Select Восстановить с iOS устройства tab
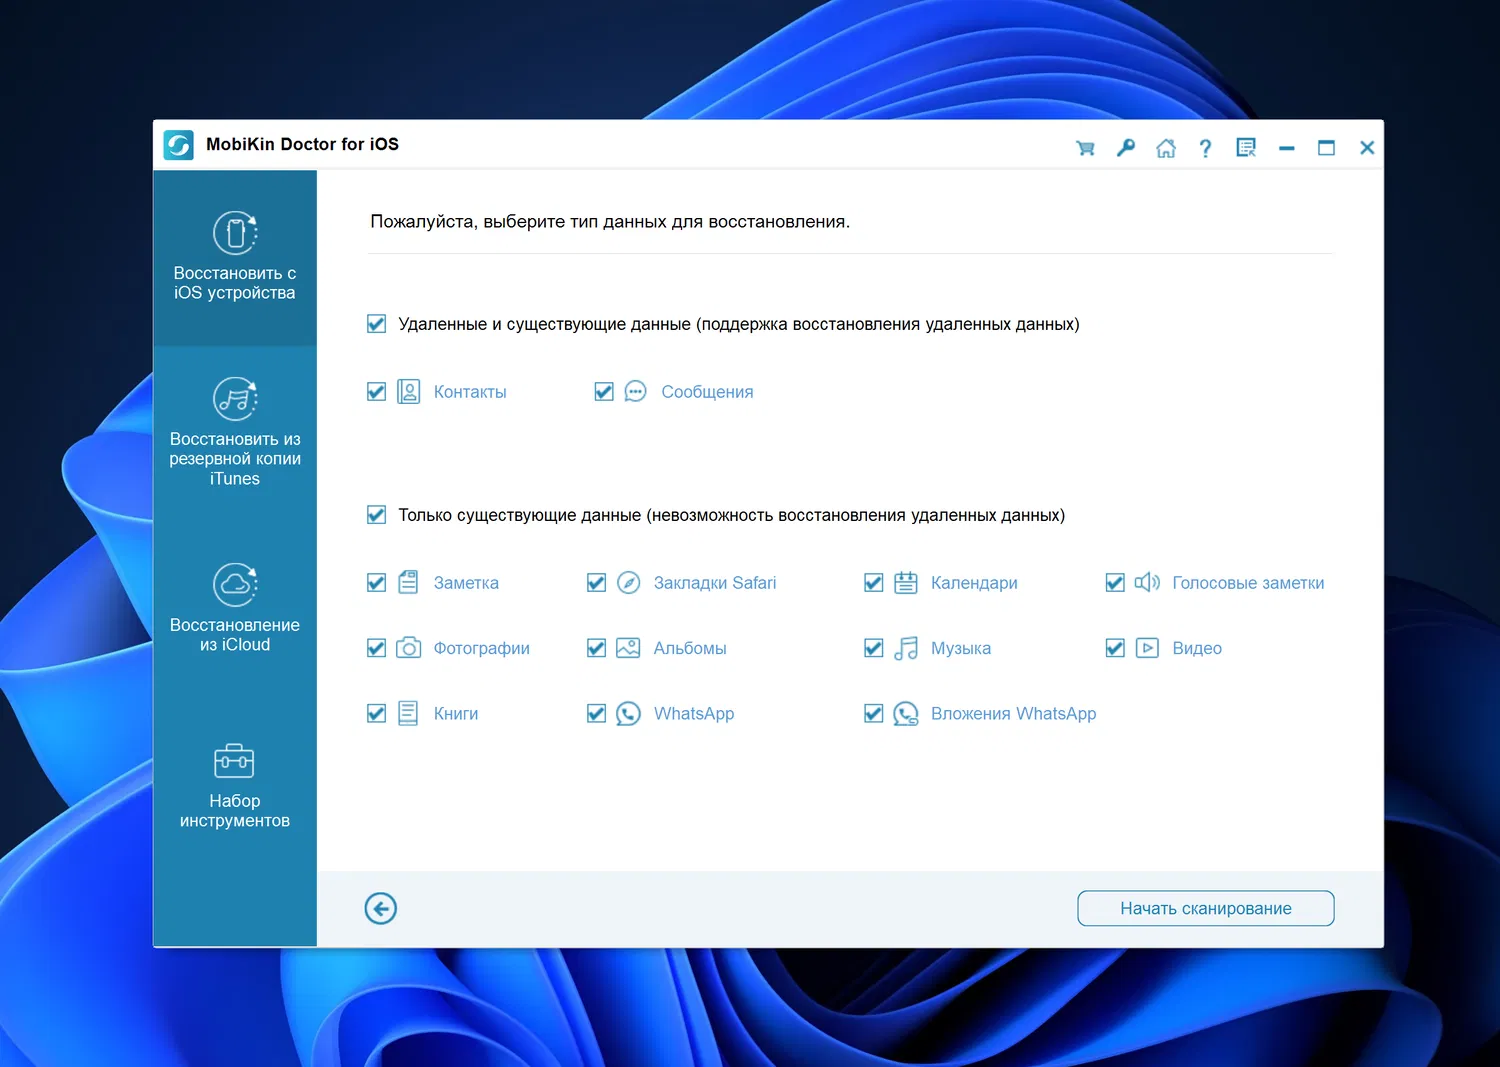 tap(235, 258)
